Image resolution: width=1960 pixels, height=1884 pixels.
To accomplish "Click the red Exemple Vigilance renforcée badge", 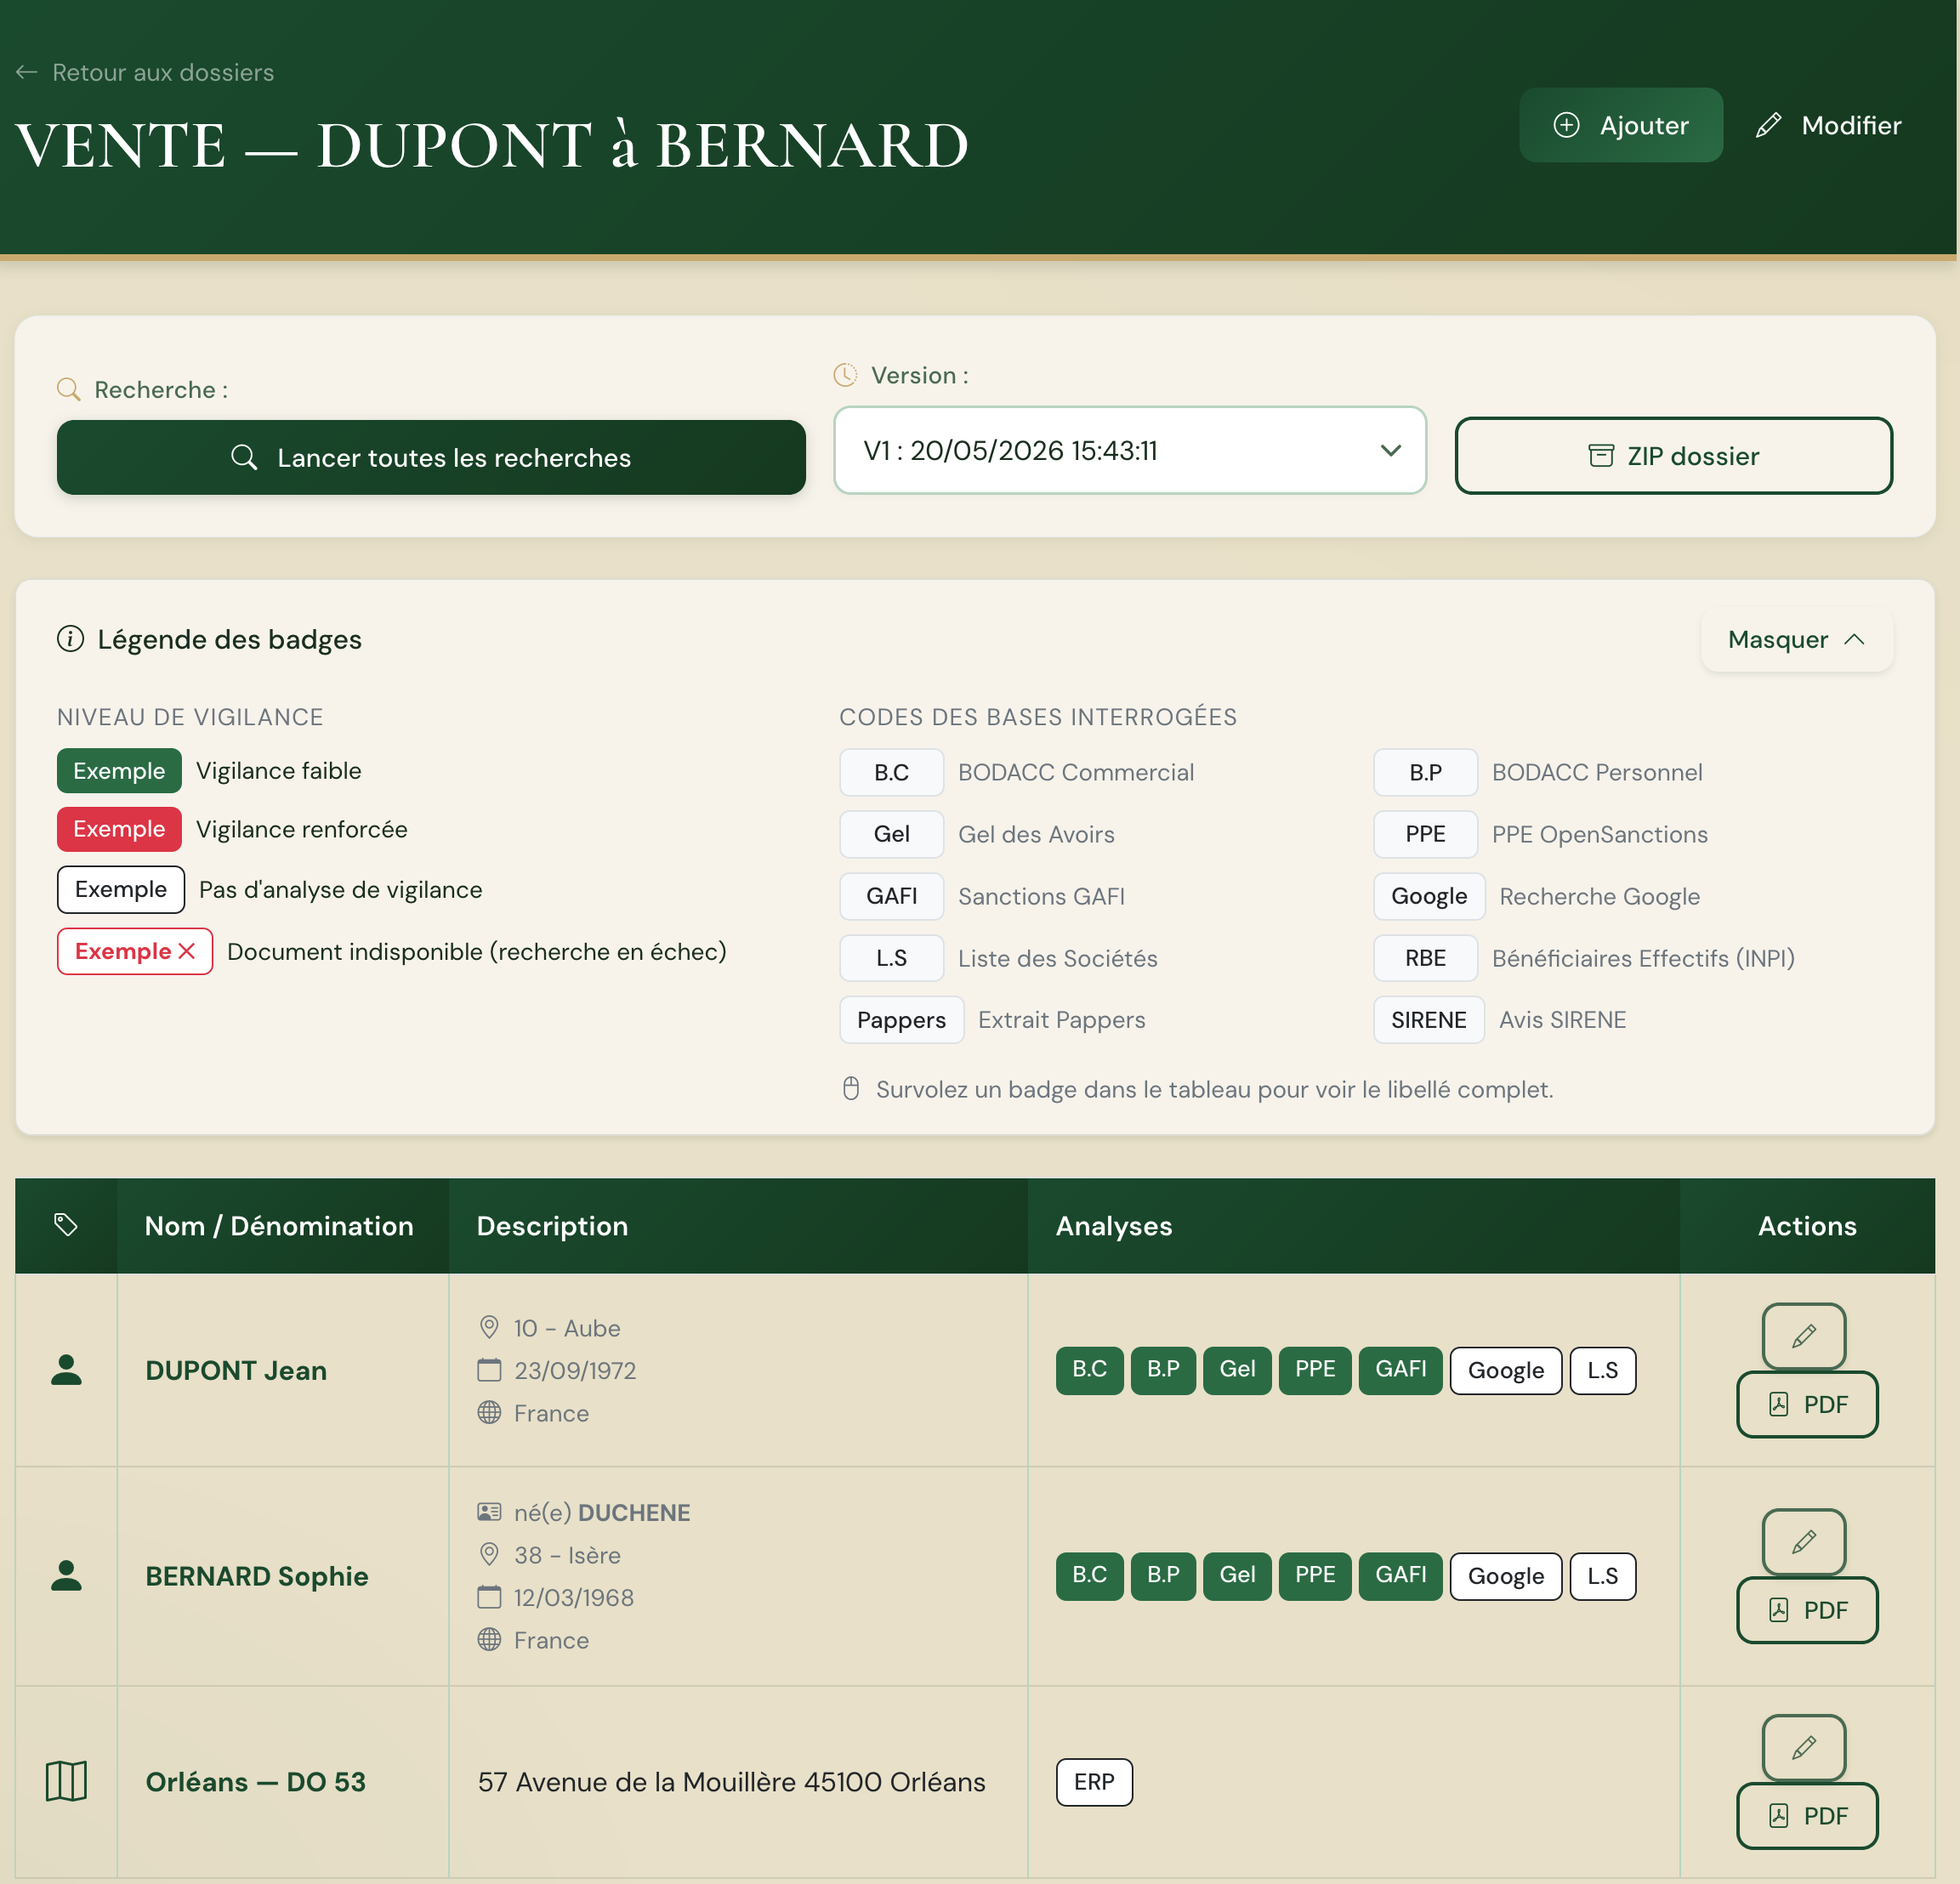I will click(119, 829).
